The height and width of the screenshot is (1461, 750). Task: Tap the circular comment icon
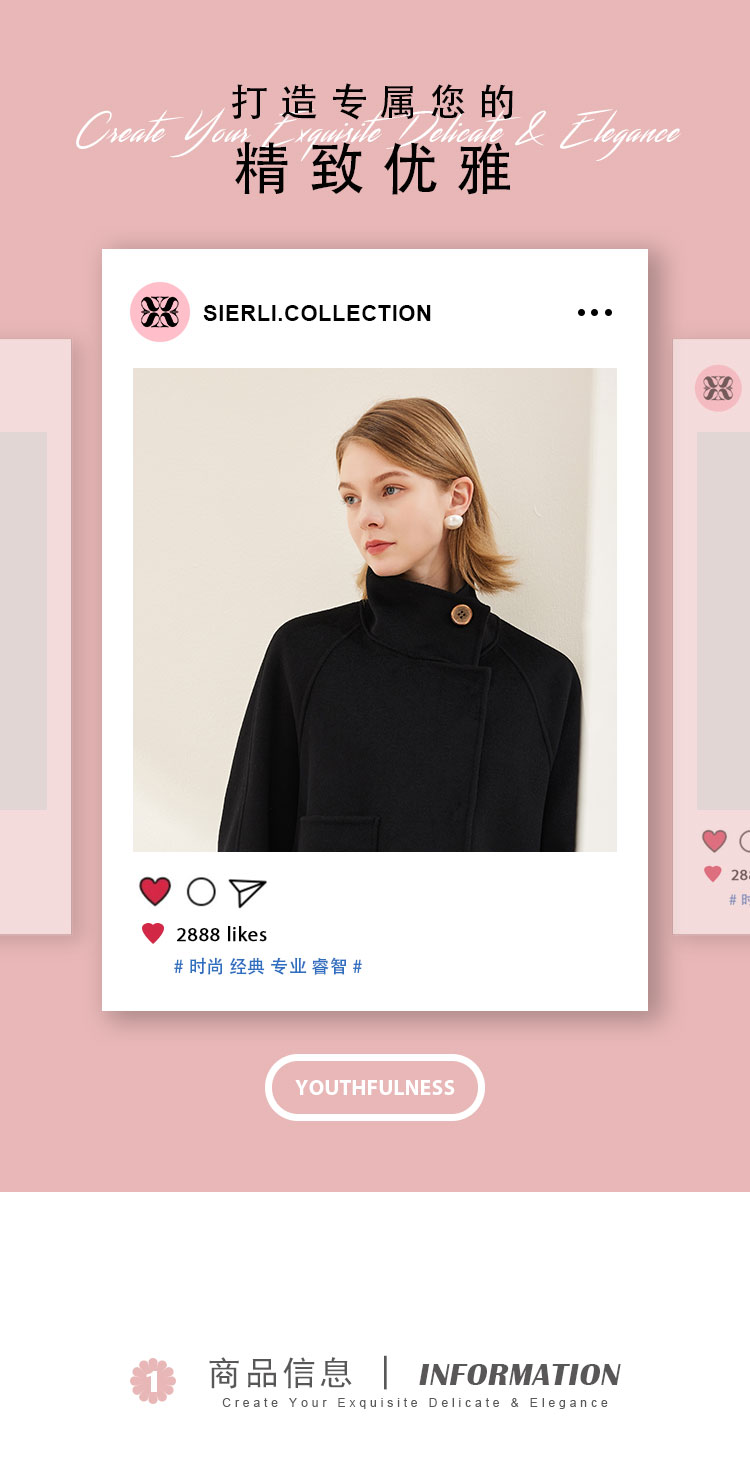(201, 892)
